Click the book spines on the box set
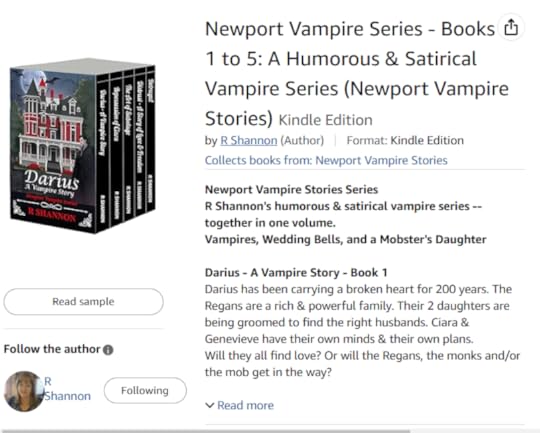Screen dimensions: 540x433 click(x=126, y=146)
